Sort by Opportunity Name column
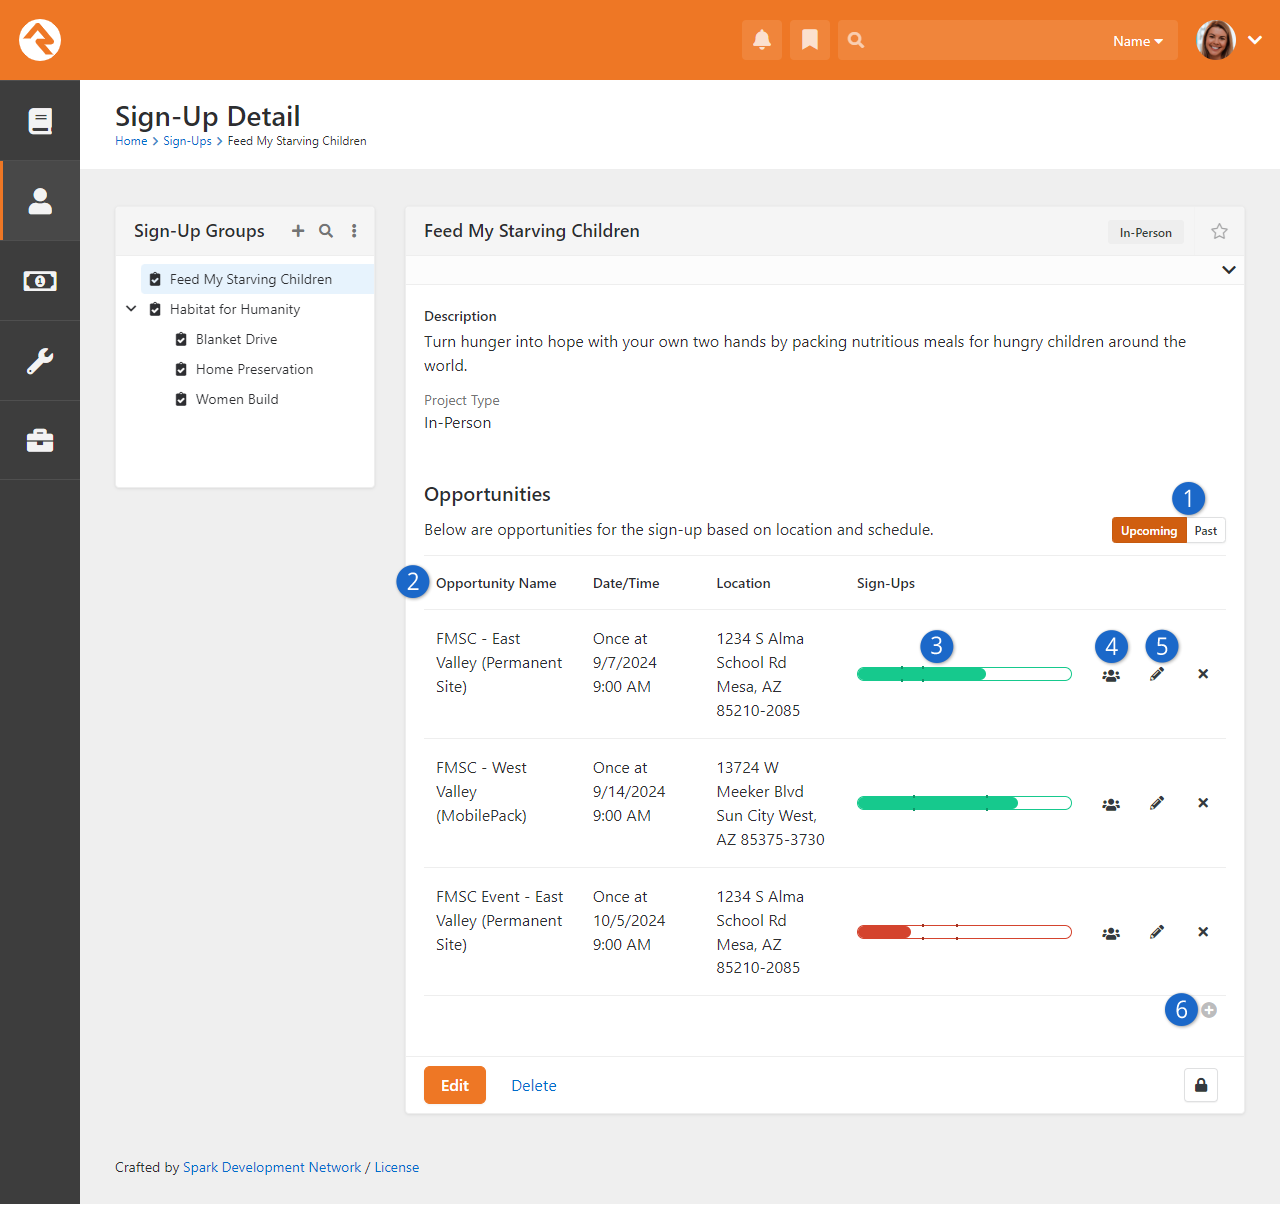 [x=496, y=583]
